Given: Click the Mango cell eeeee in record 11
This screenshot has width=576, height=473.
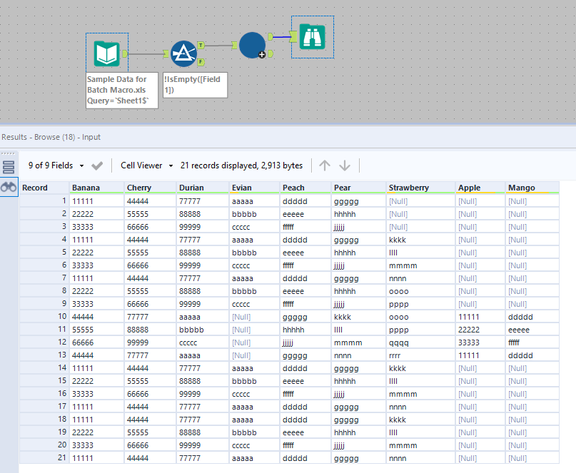Looking at the screenshot, I should click(532, 330).
